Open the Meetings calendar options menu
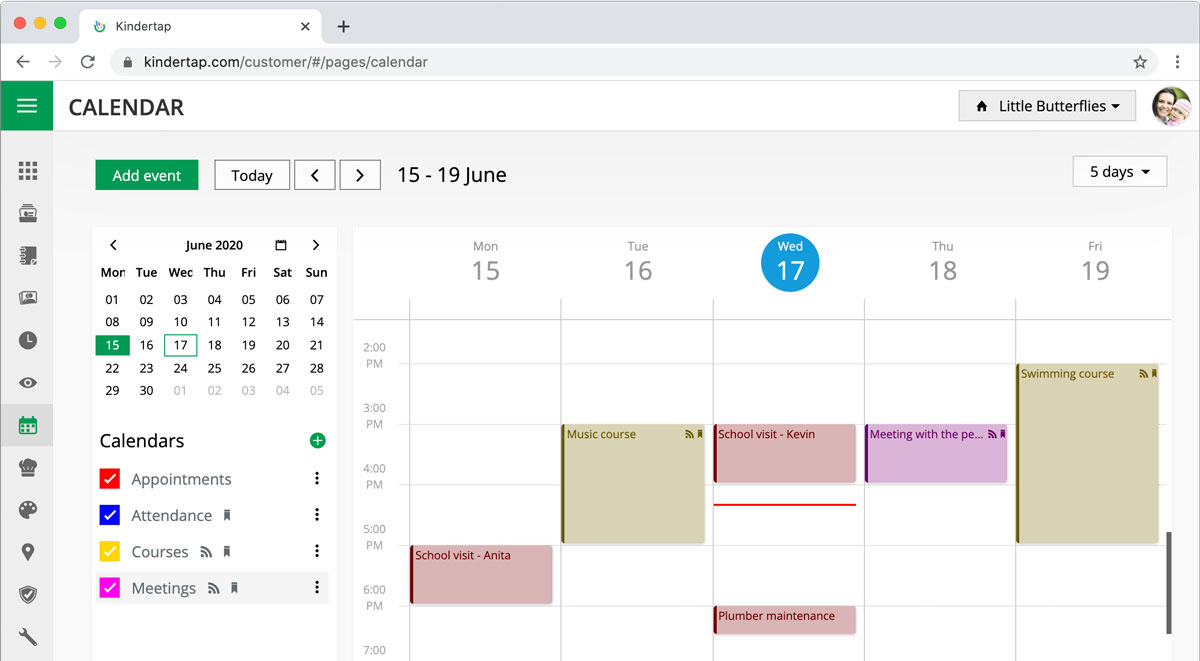The width and height of the screenshot is (1200, 661). pyautogui.click(x=317, y=587)
